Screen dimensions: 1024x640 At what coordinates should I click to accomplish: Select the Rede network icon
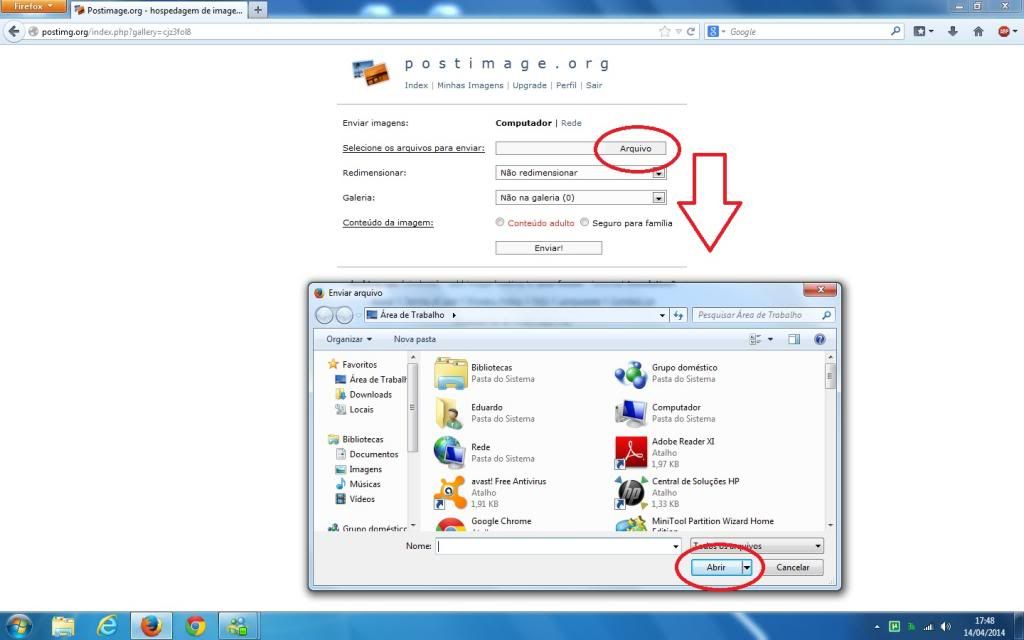[450, 453]
